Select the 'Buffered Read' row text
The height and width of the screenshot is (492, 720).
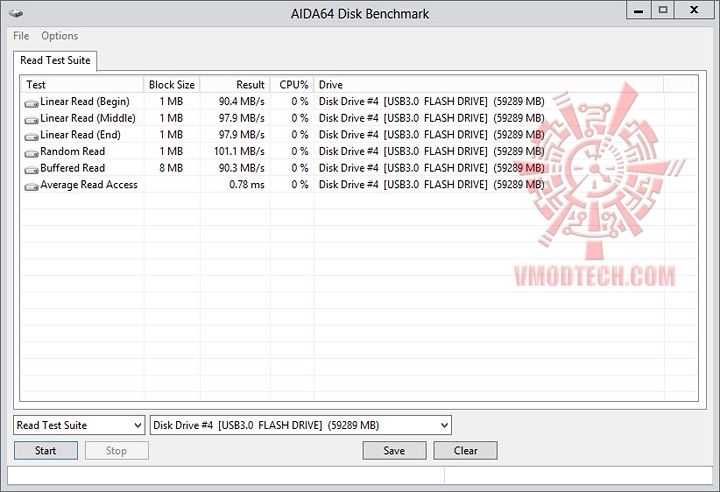click(73, 168)
